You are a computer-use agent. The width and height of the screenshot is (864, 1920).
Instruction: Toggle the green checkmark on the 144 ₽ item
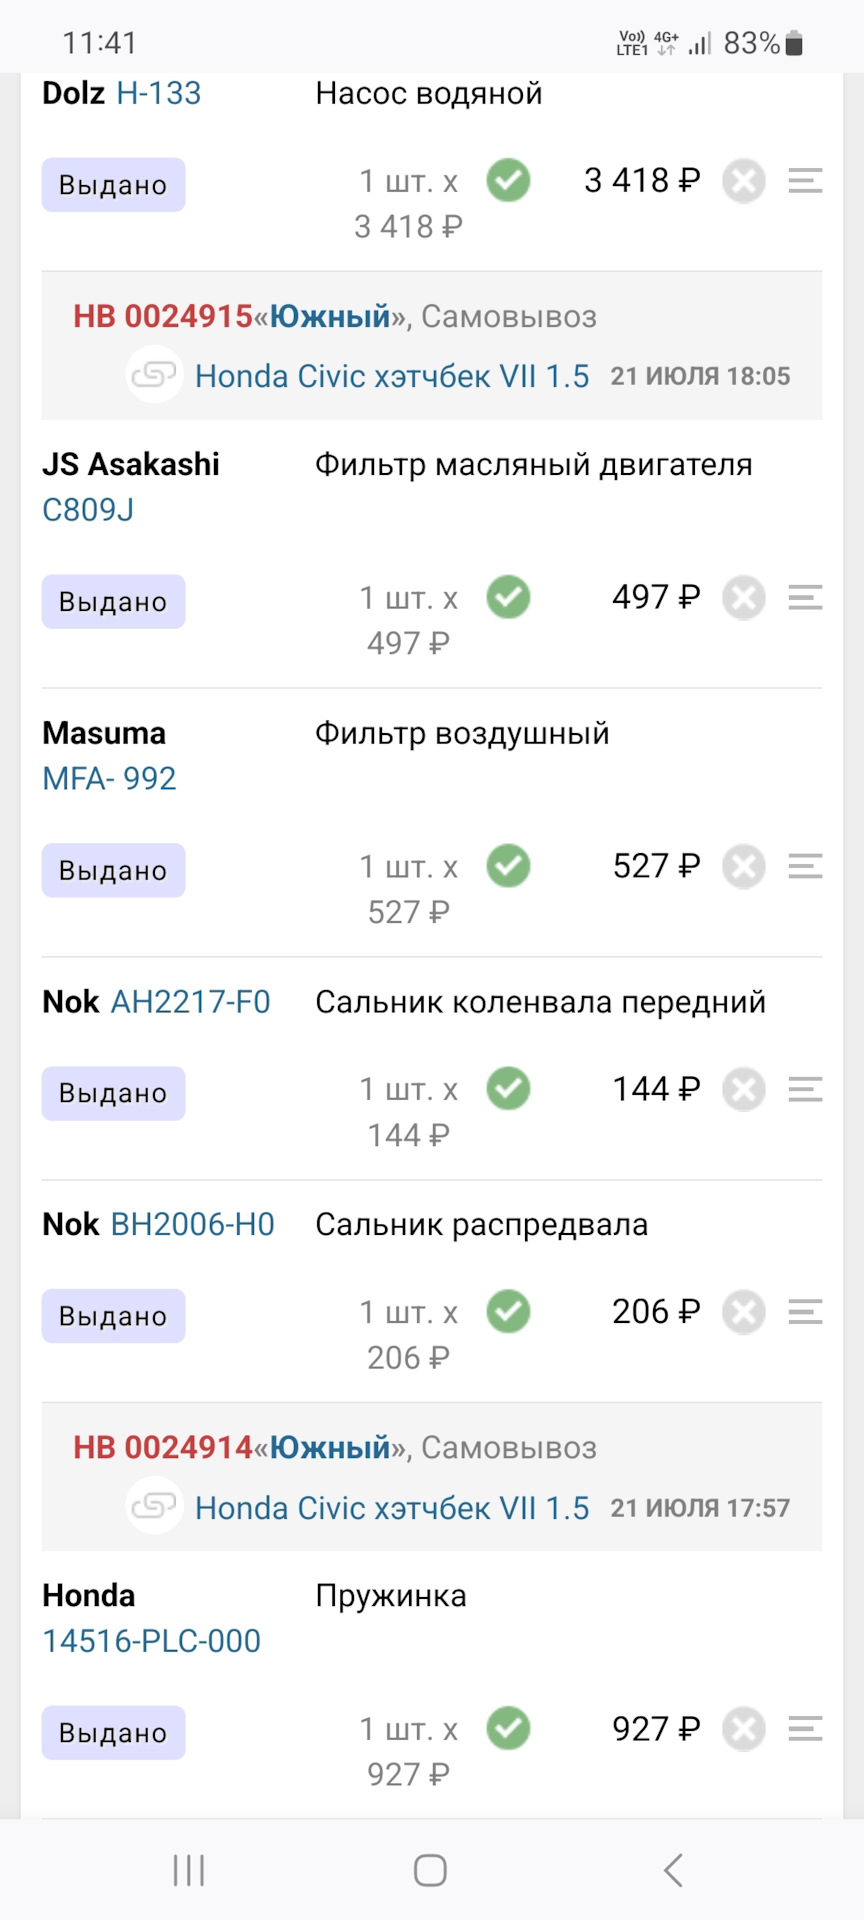(508, 1089)
